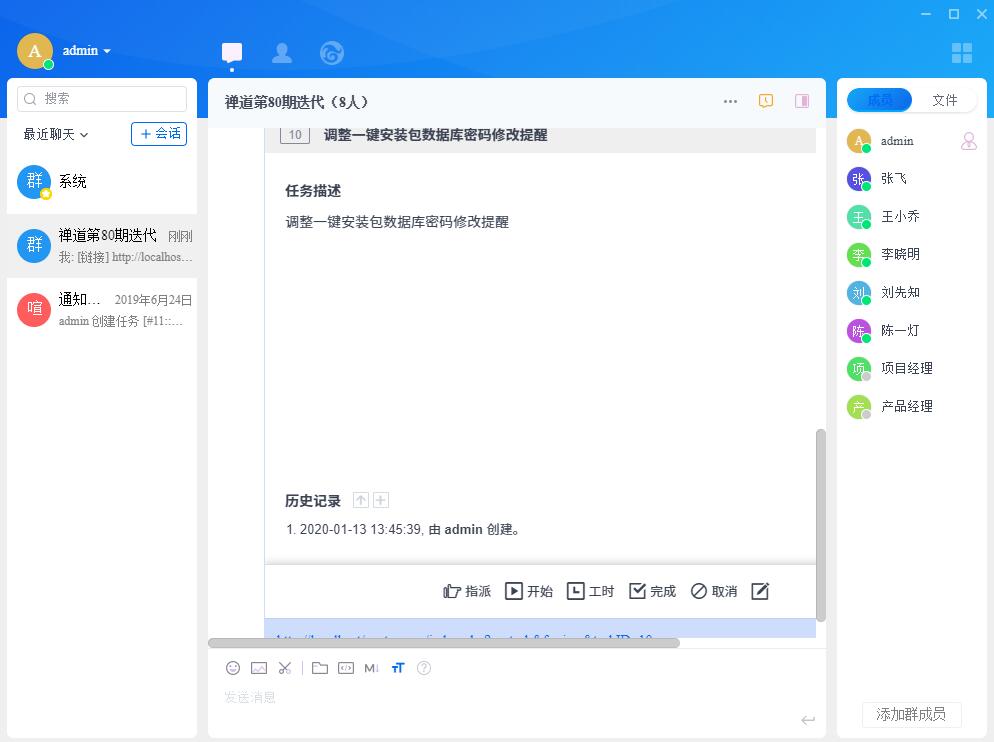
Task: Switch to the 文件 files tab
Action: click(945, 100)
